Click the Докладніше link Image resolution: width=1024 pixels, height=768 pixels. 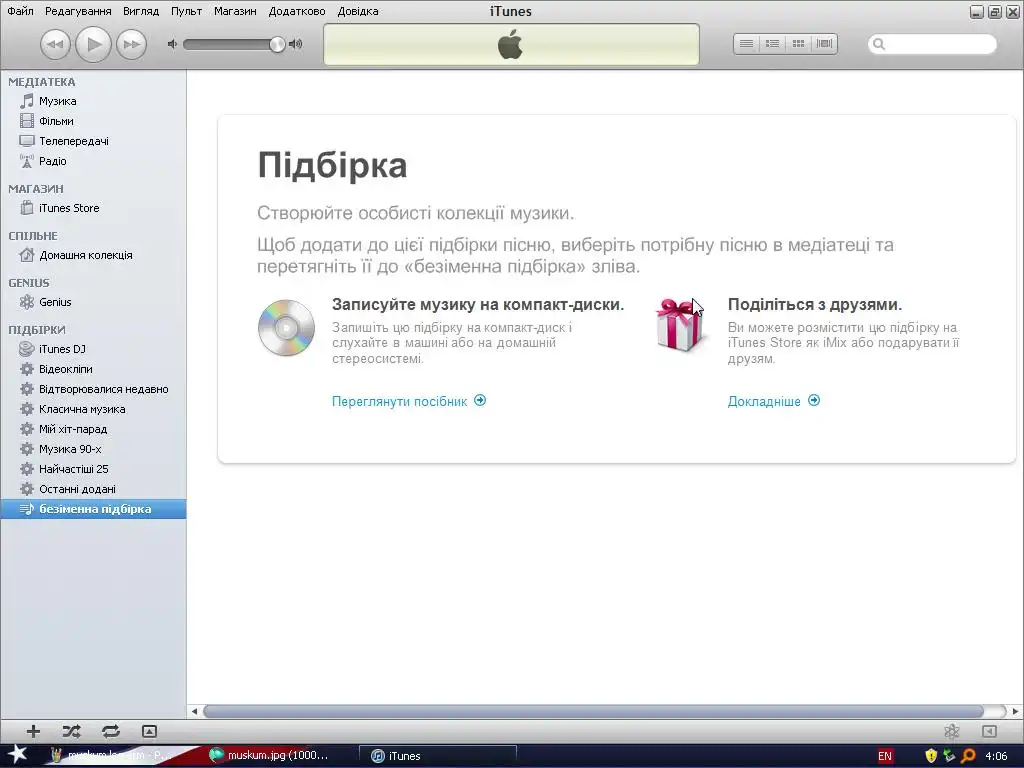tap(774, 401)
